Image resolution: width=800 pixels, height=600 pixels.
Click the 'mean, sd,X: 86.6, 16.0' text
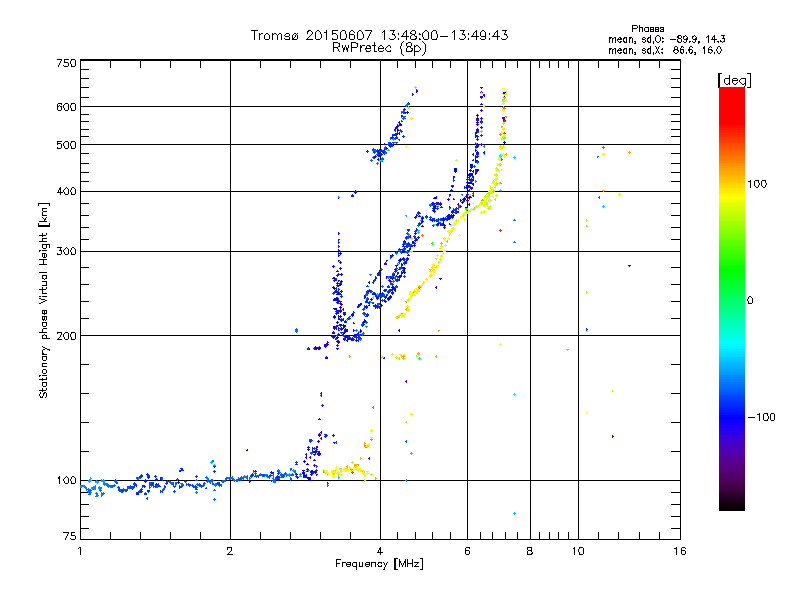coord(665,50)
